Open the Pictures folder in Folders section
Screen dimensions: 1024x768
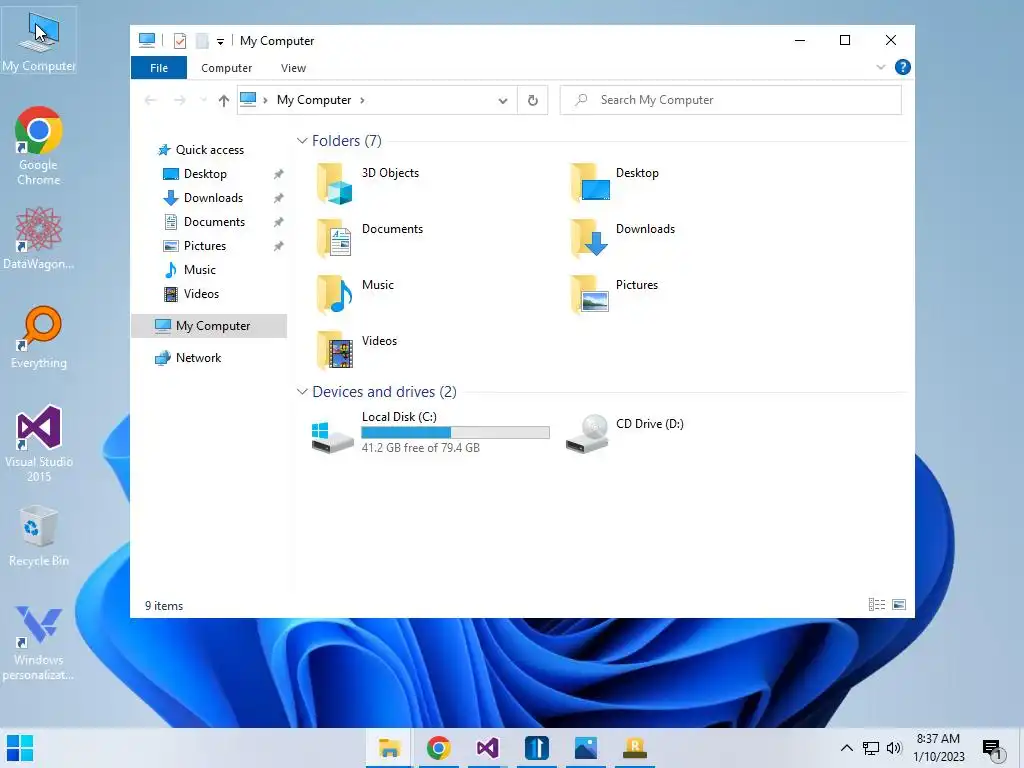(x=615, y=295)
